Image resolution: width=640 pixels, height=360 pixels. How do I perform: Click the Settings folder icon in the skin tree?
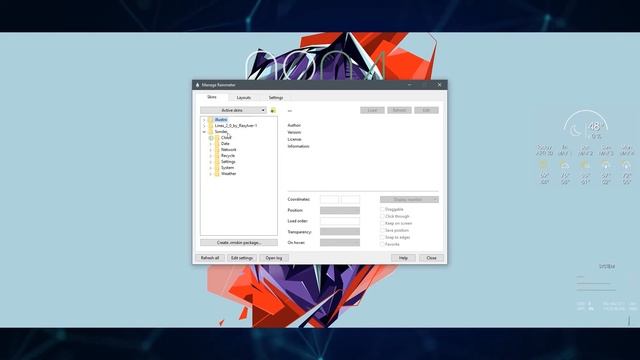coord(217,162)
